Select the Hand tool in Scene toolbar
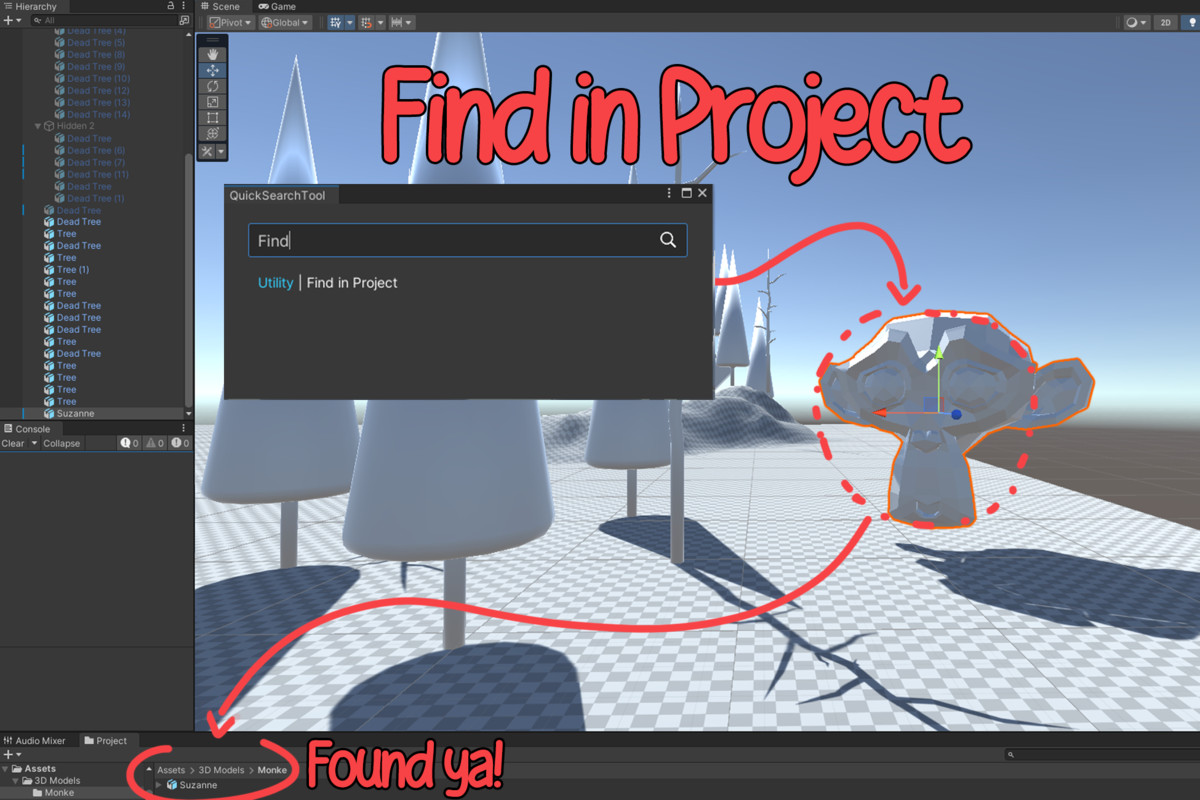The image size is (1200, 800). click(x=212, y=55)
